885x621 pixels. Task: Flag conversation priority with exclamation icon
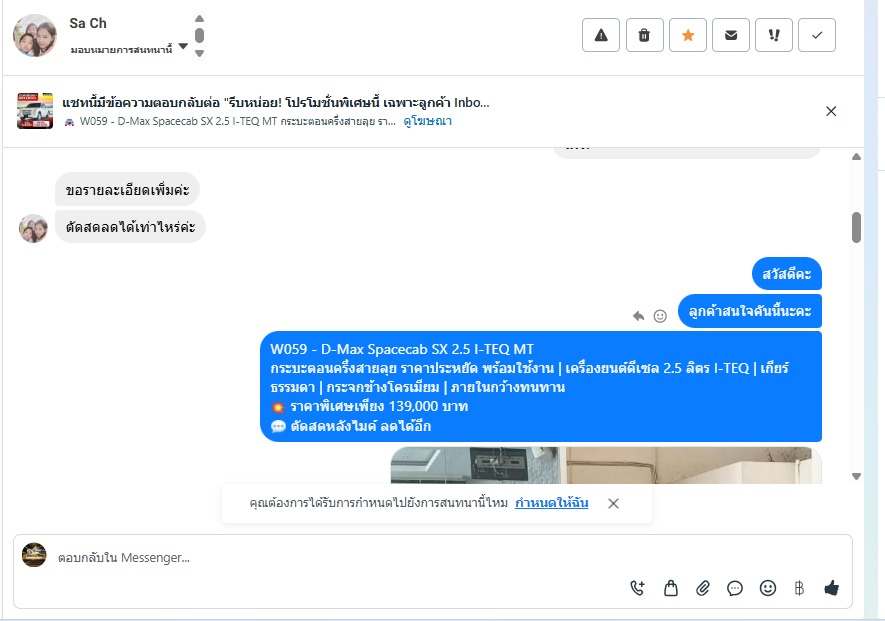pos(774,35)
